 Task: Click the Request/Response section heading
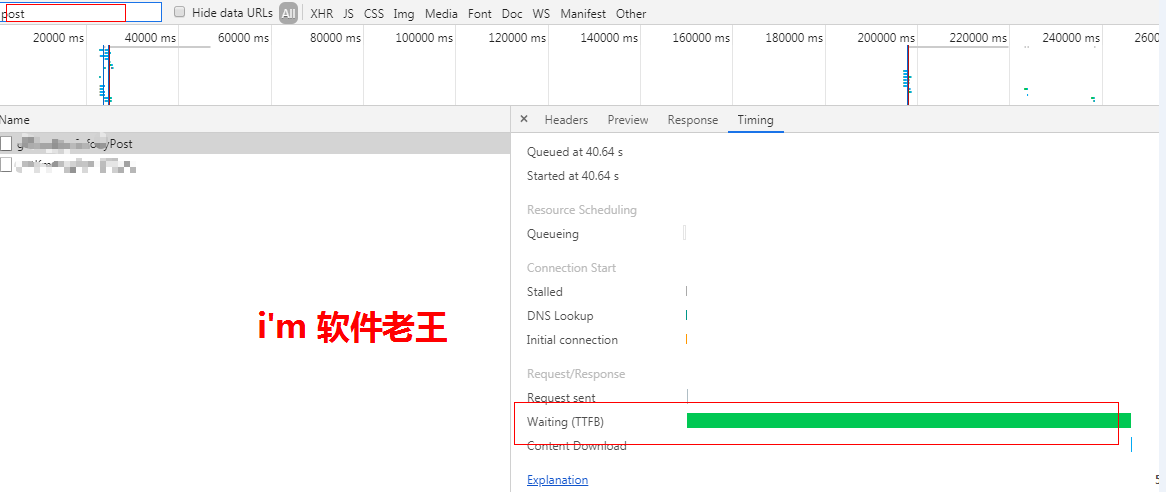[576, 374]
